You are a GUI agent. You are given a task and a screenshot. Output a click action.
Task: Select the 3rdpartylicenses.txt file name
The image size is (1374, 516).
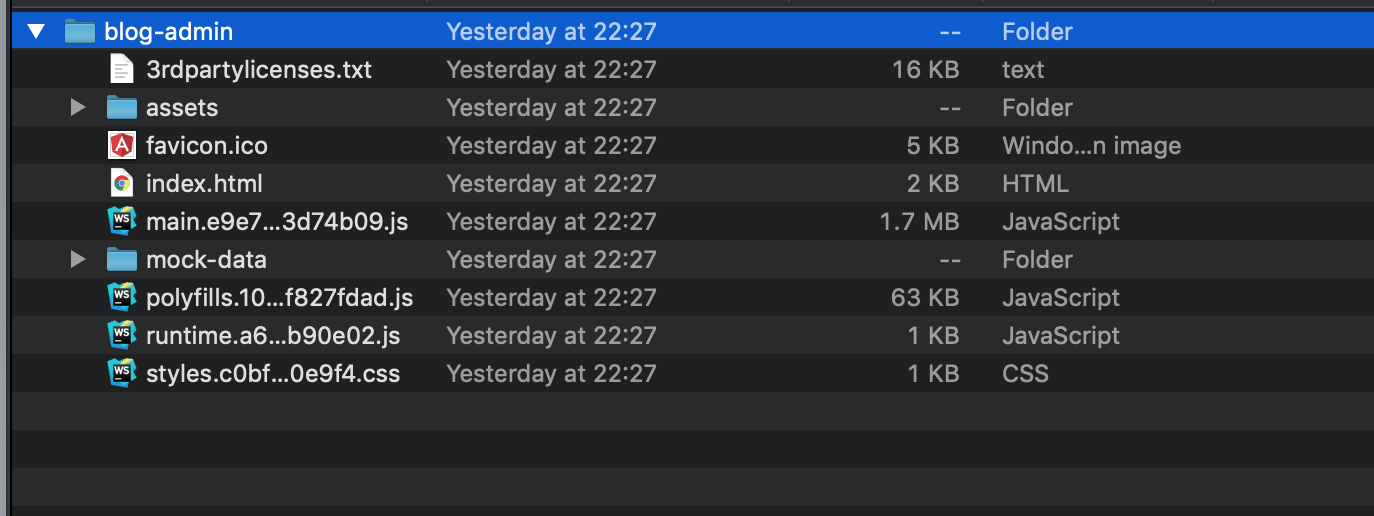point(259,70)
